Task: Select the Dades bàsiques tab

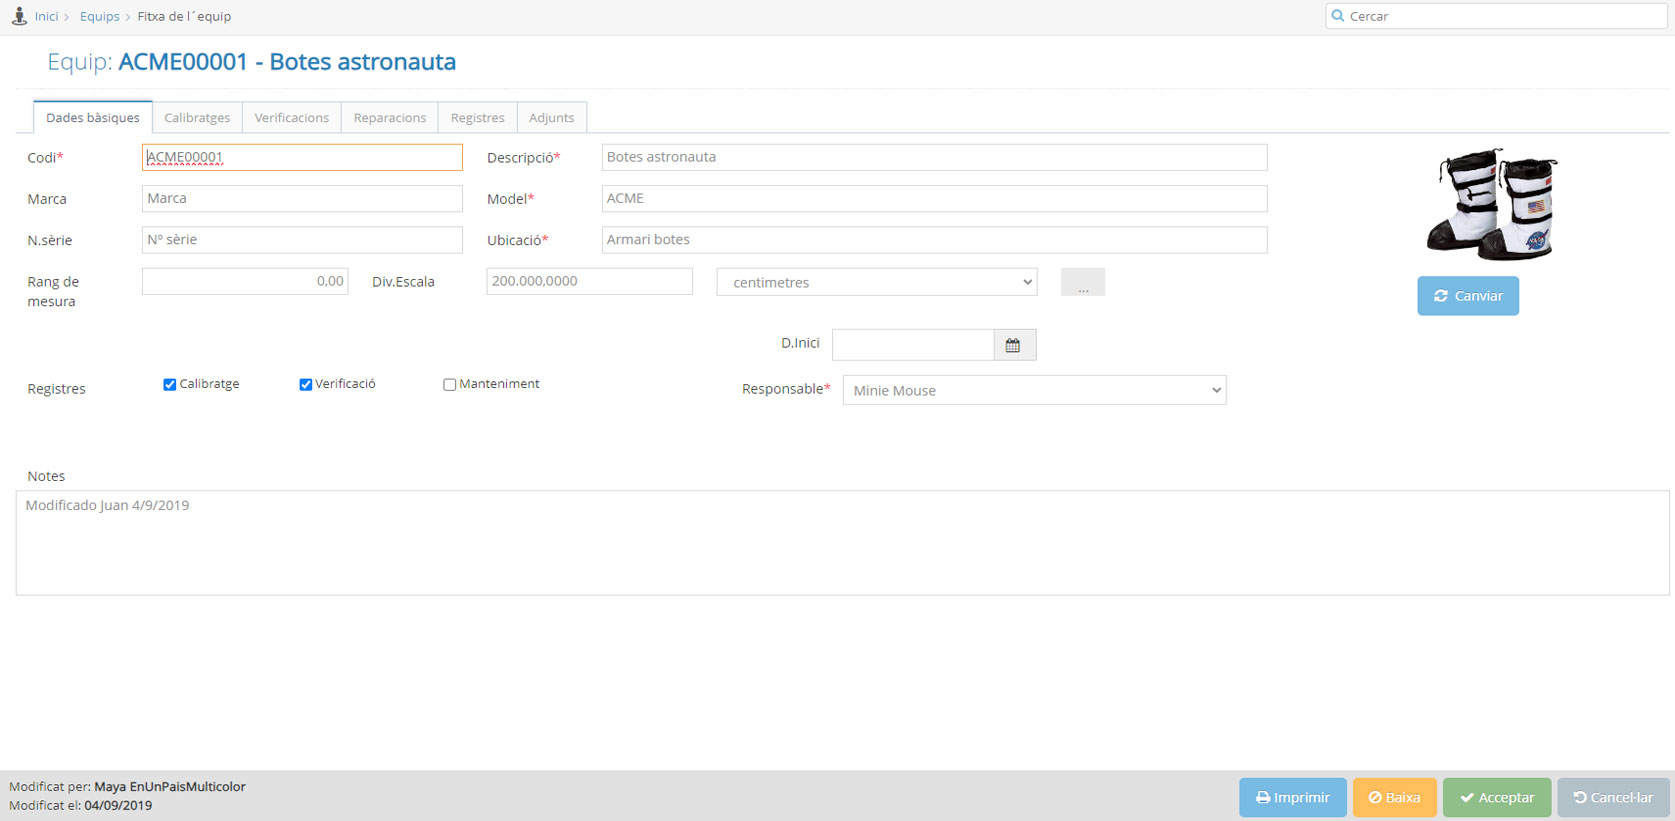Action: tap(93, 117)
